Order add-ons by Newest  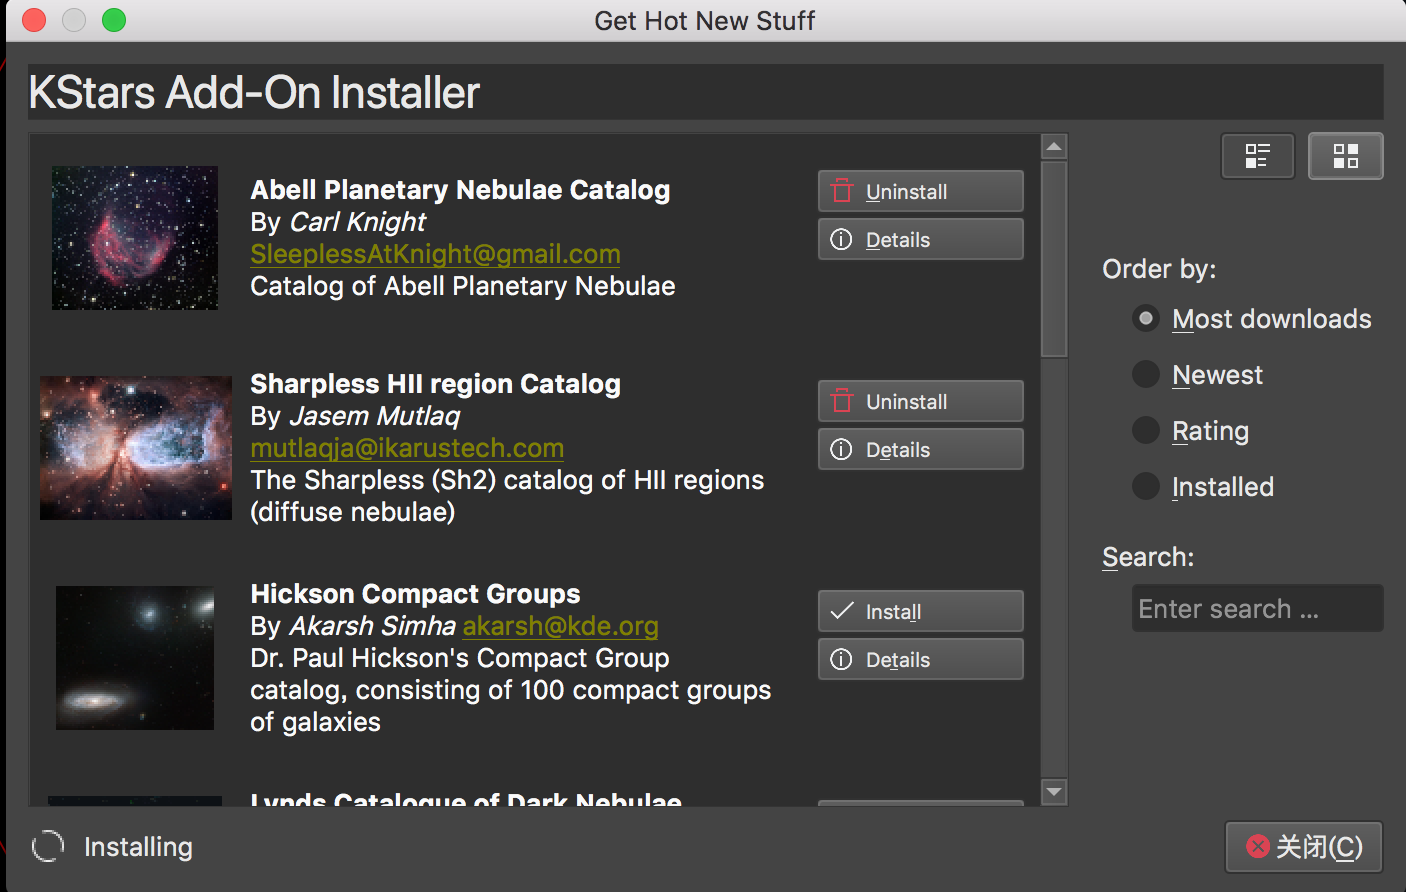pos(1198,375)
